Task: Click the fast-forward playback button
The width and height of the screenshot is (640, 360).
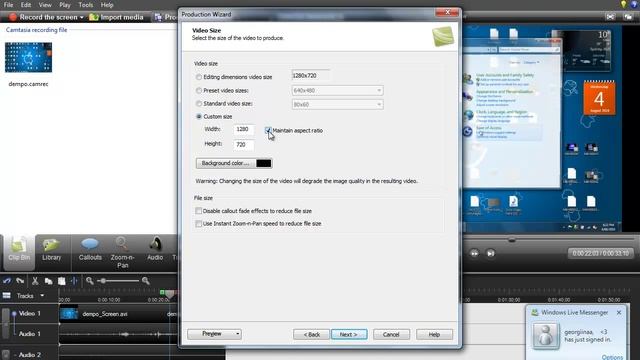Action: (474, 253)
